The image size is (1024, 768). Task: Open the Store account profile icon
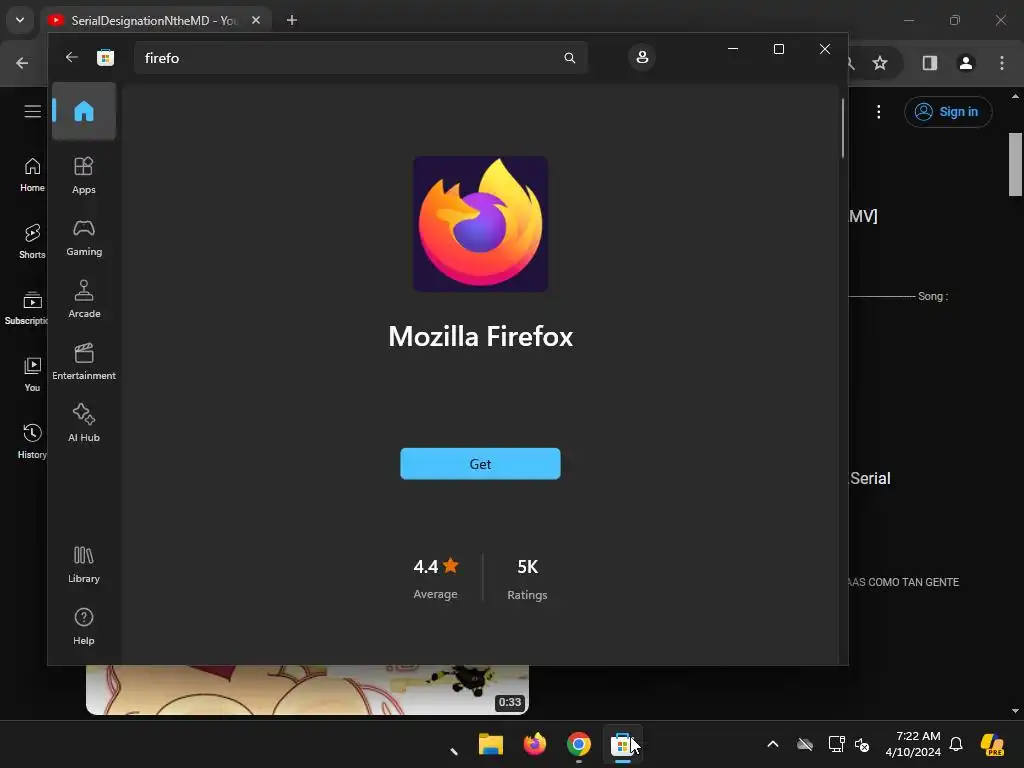(642, 57)
